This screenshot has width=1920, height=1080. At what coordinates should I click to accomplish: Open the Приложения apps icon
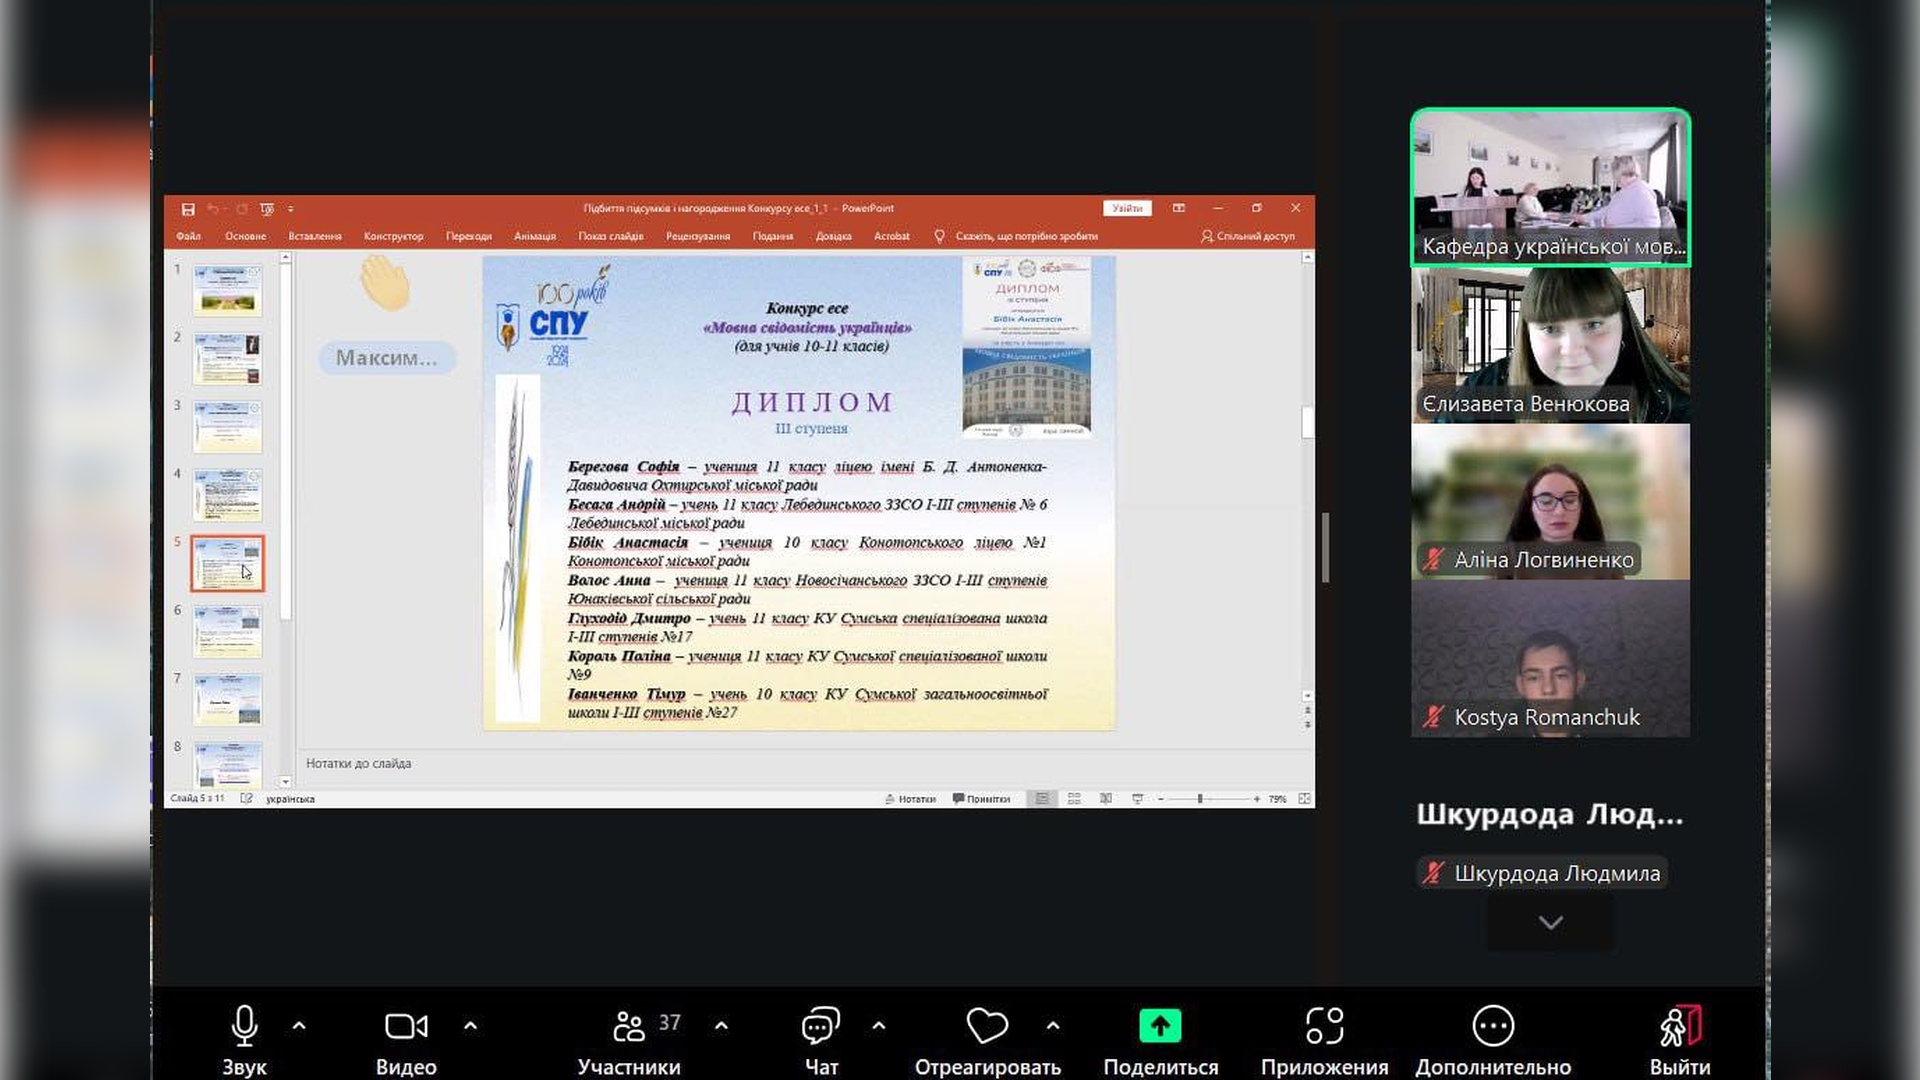(1324, 1026)
